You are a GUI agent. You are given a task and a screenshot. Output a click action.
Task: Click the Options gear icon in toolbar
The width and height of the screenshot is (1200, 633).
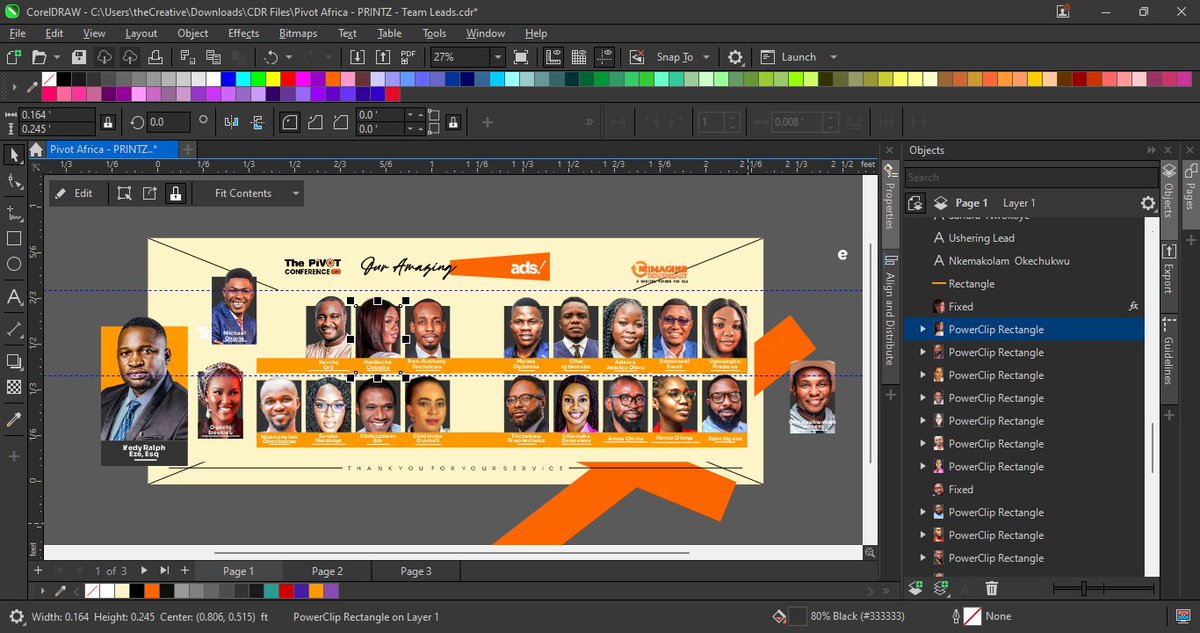(x=735, y=57)
